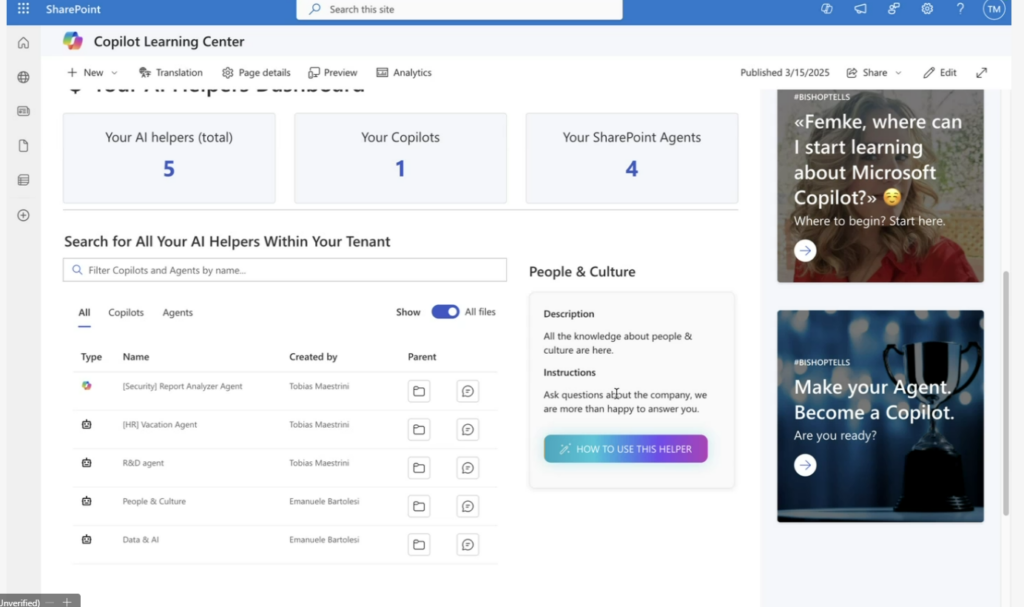Screen dimensions: 1024x607
Task: Click the Copilot icon in the top bar
Action: [827, 9]
